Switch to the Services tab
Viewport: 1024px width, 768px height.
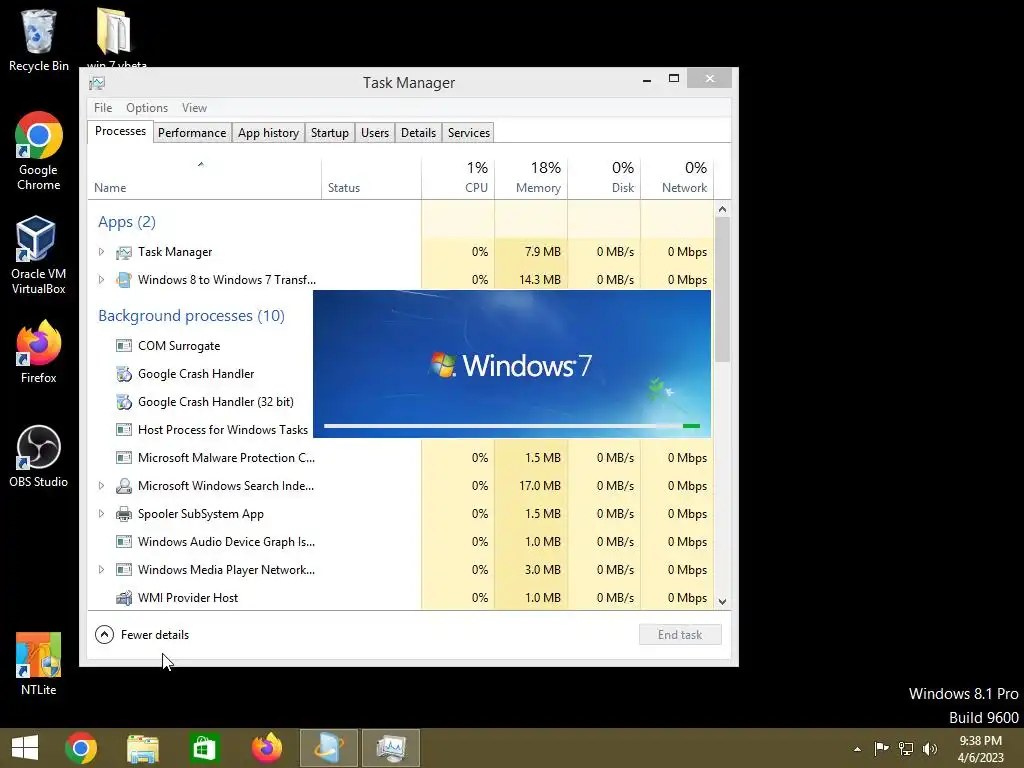pyautogui.click(x=469, y=133)
